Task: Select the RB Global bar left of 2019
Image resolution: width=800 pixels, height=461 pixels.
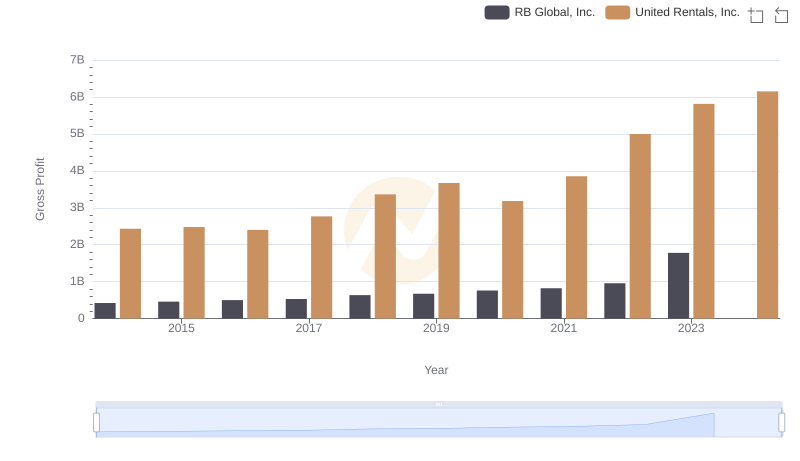Action: point(423,306)
